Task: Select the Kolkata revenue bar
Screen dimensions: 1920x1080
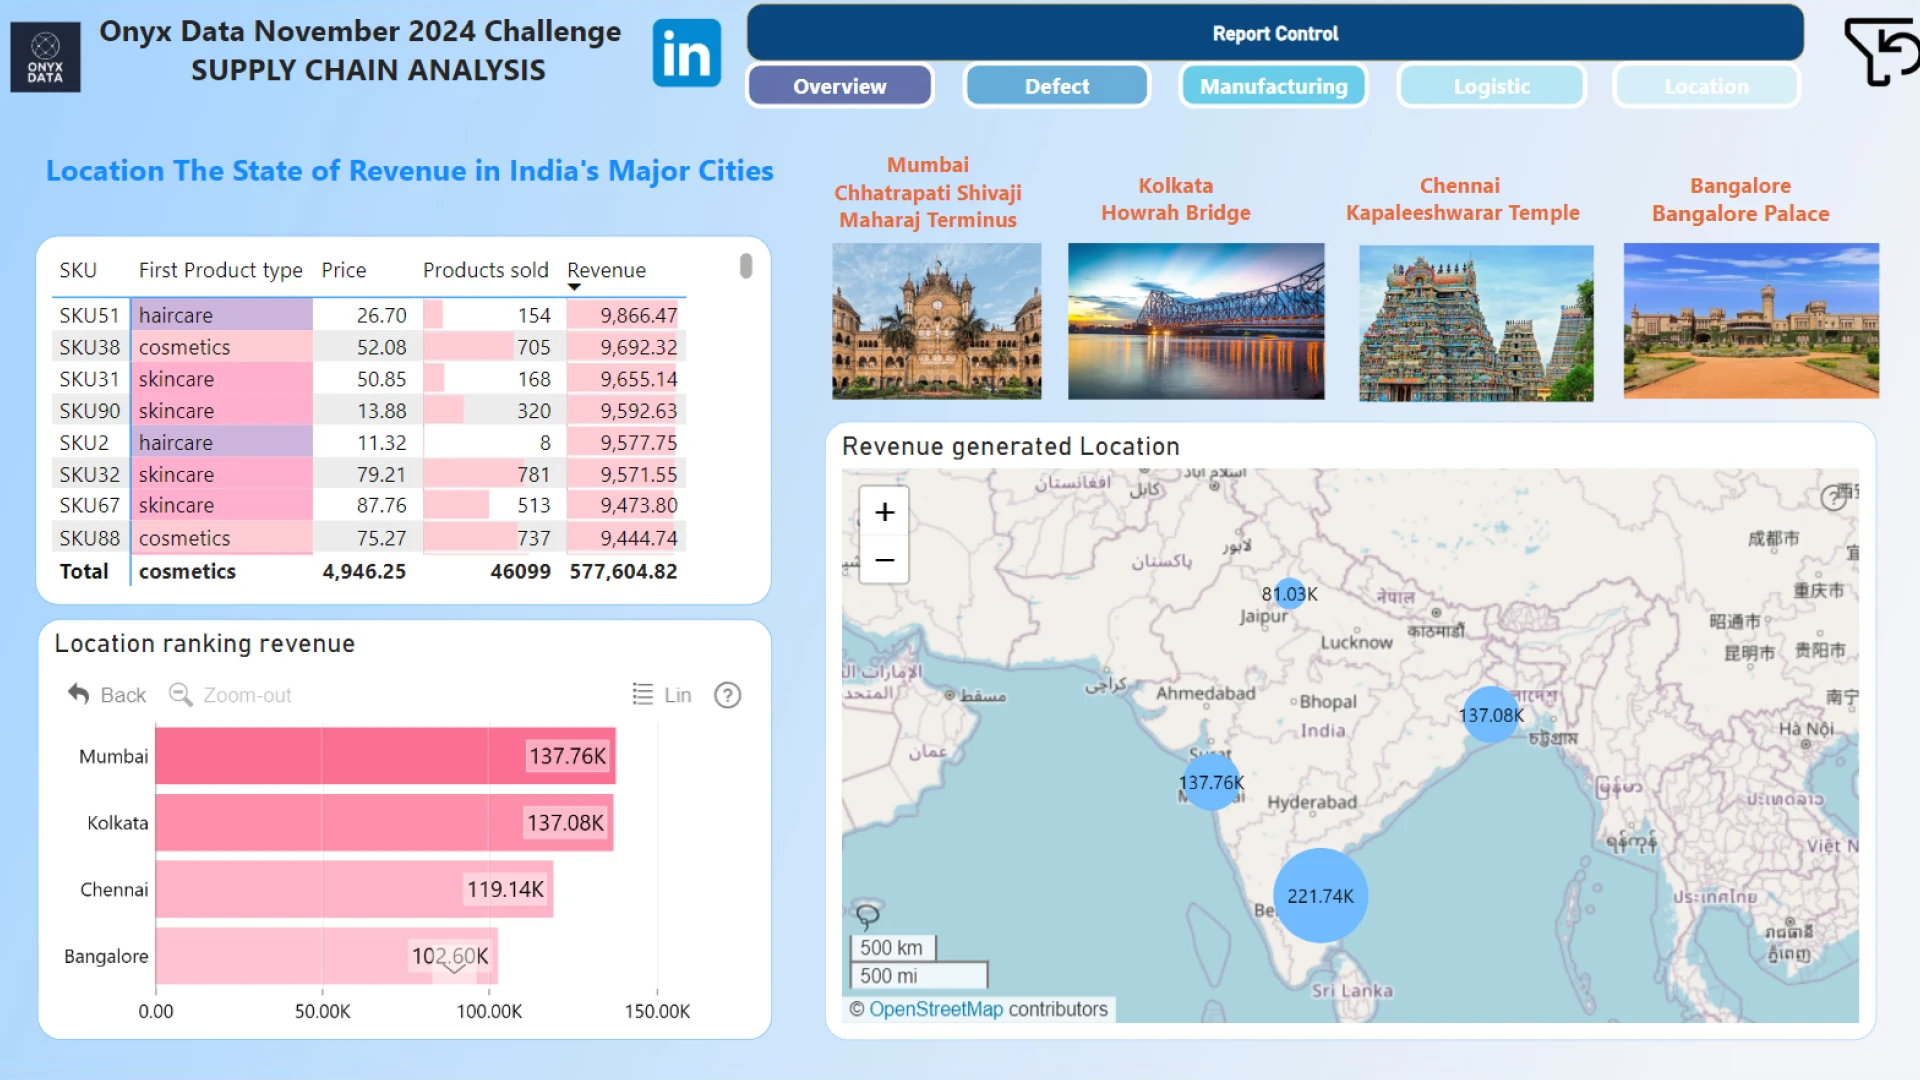Action: [x=384, y=823]
